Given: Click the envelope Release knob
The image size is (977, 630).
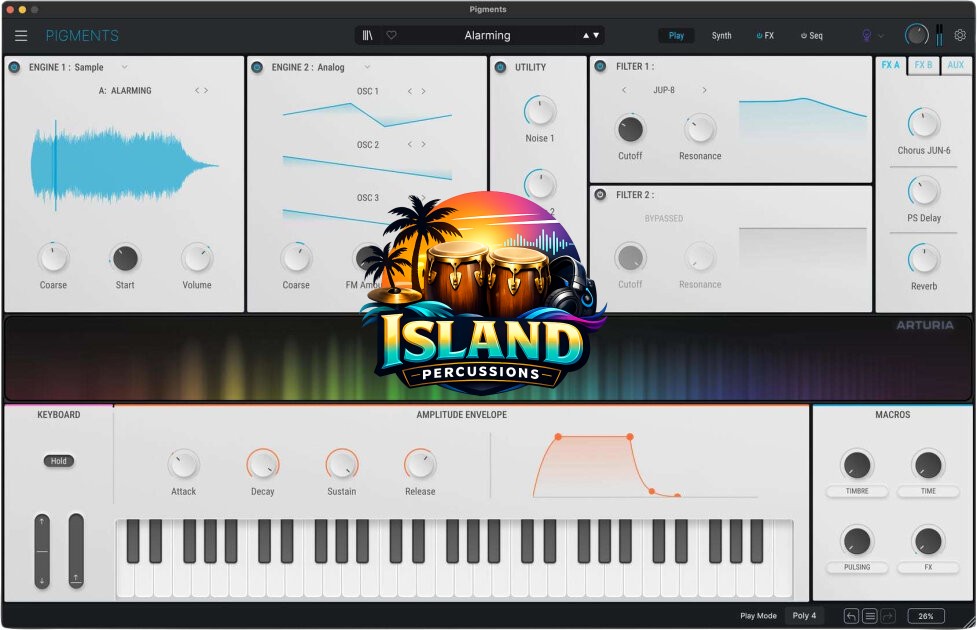Looking at the screenshot, I should 420,464.
